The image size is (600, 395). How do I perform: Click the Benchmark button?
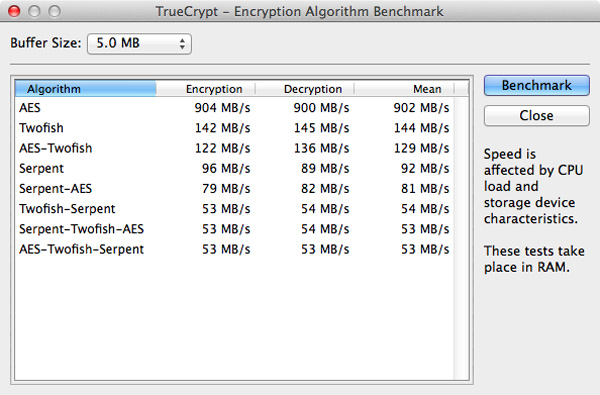click(x=536, y=85)
